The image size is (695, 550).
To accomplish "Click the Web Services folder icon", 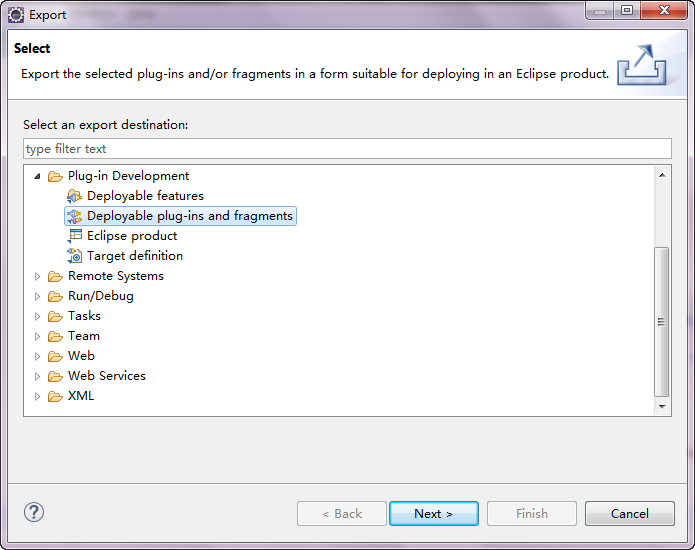I will pyautogui.click(x=56, y=376).
